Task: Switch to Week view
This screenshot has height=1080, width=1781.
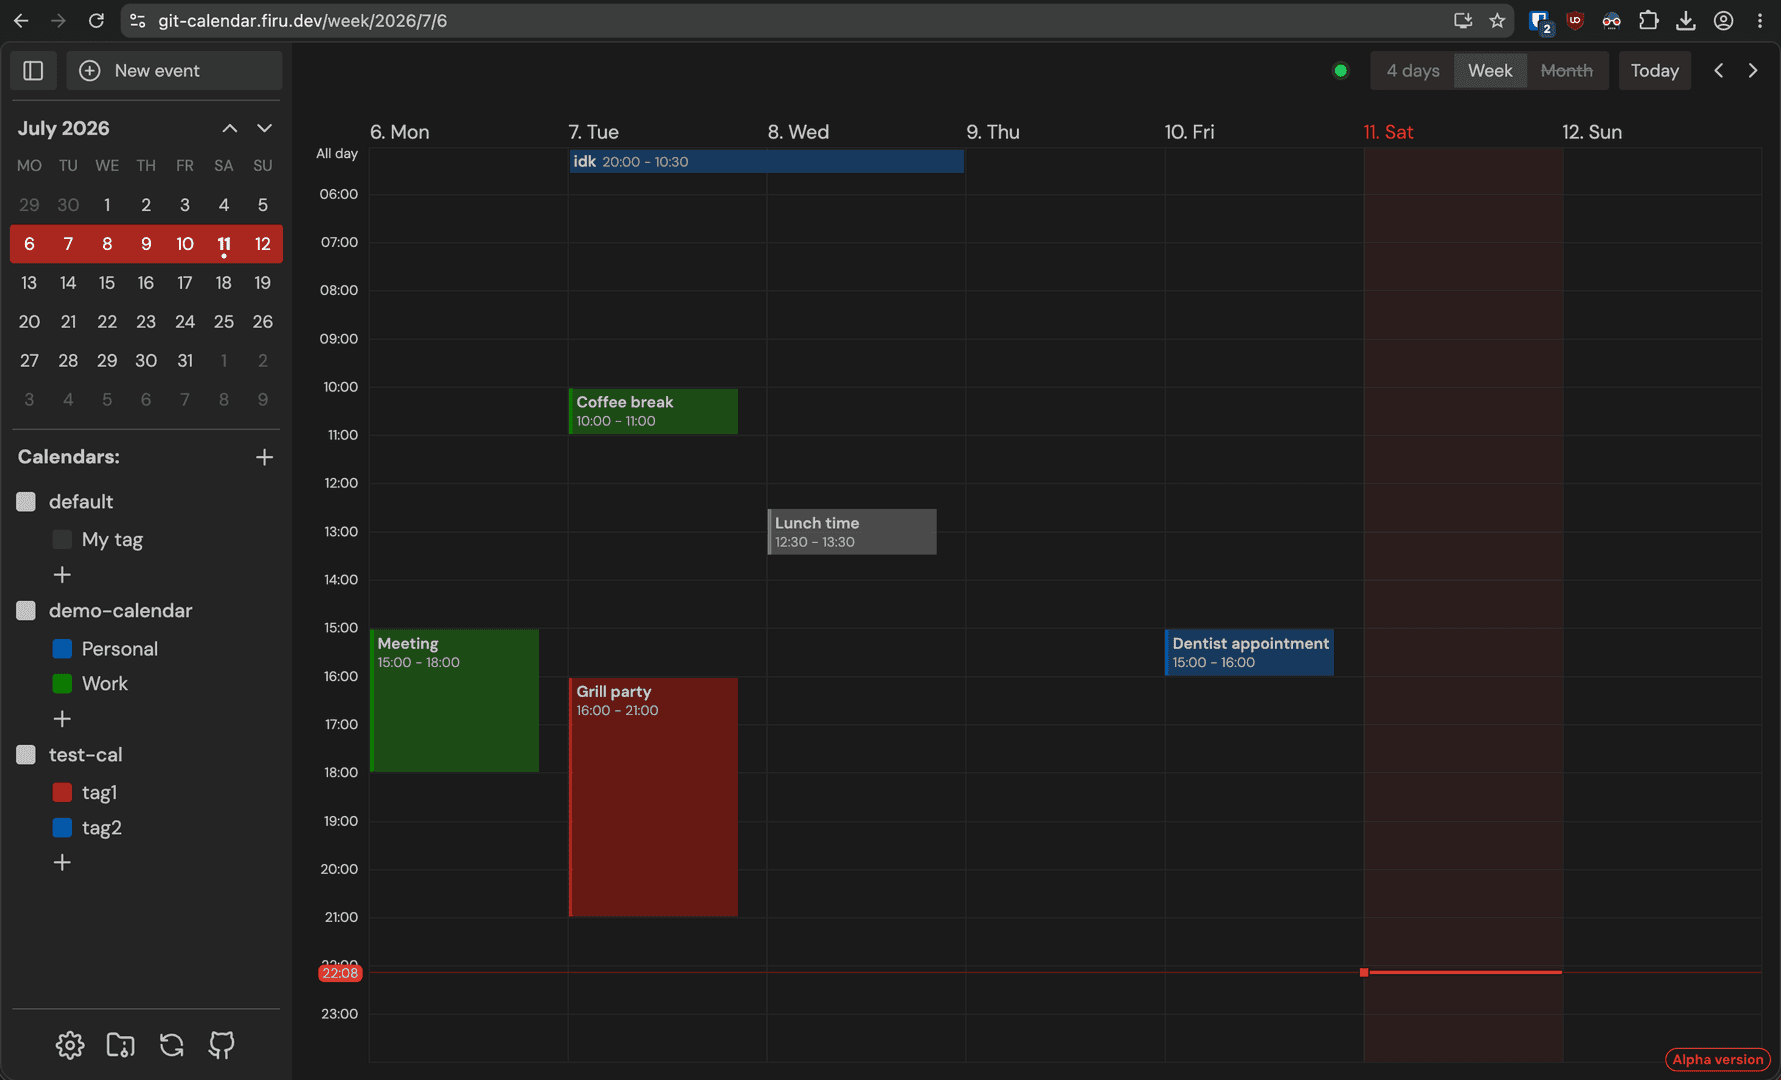Action: pos(1490,71)
